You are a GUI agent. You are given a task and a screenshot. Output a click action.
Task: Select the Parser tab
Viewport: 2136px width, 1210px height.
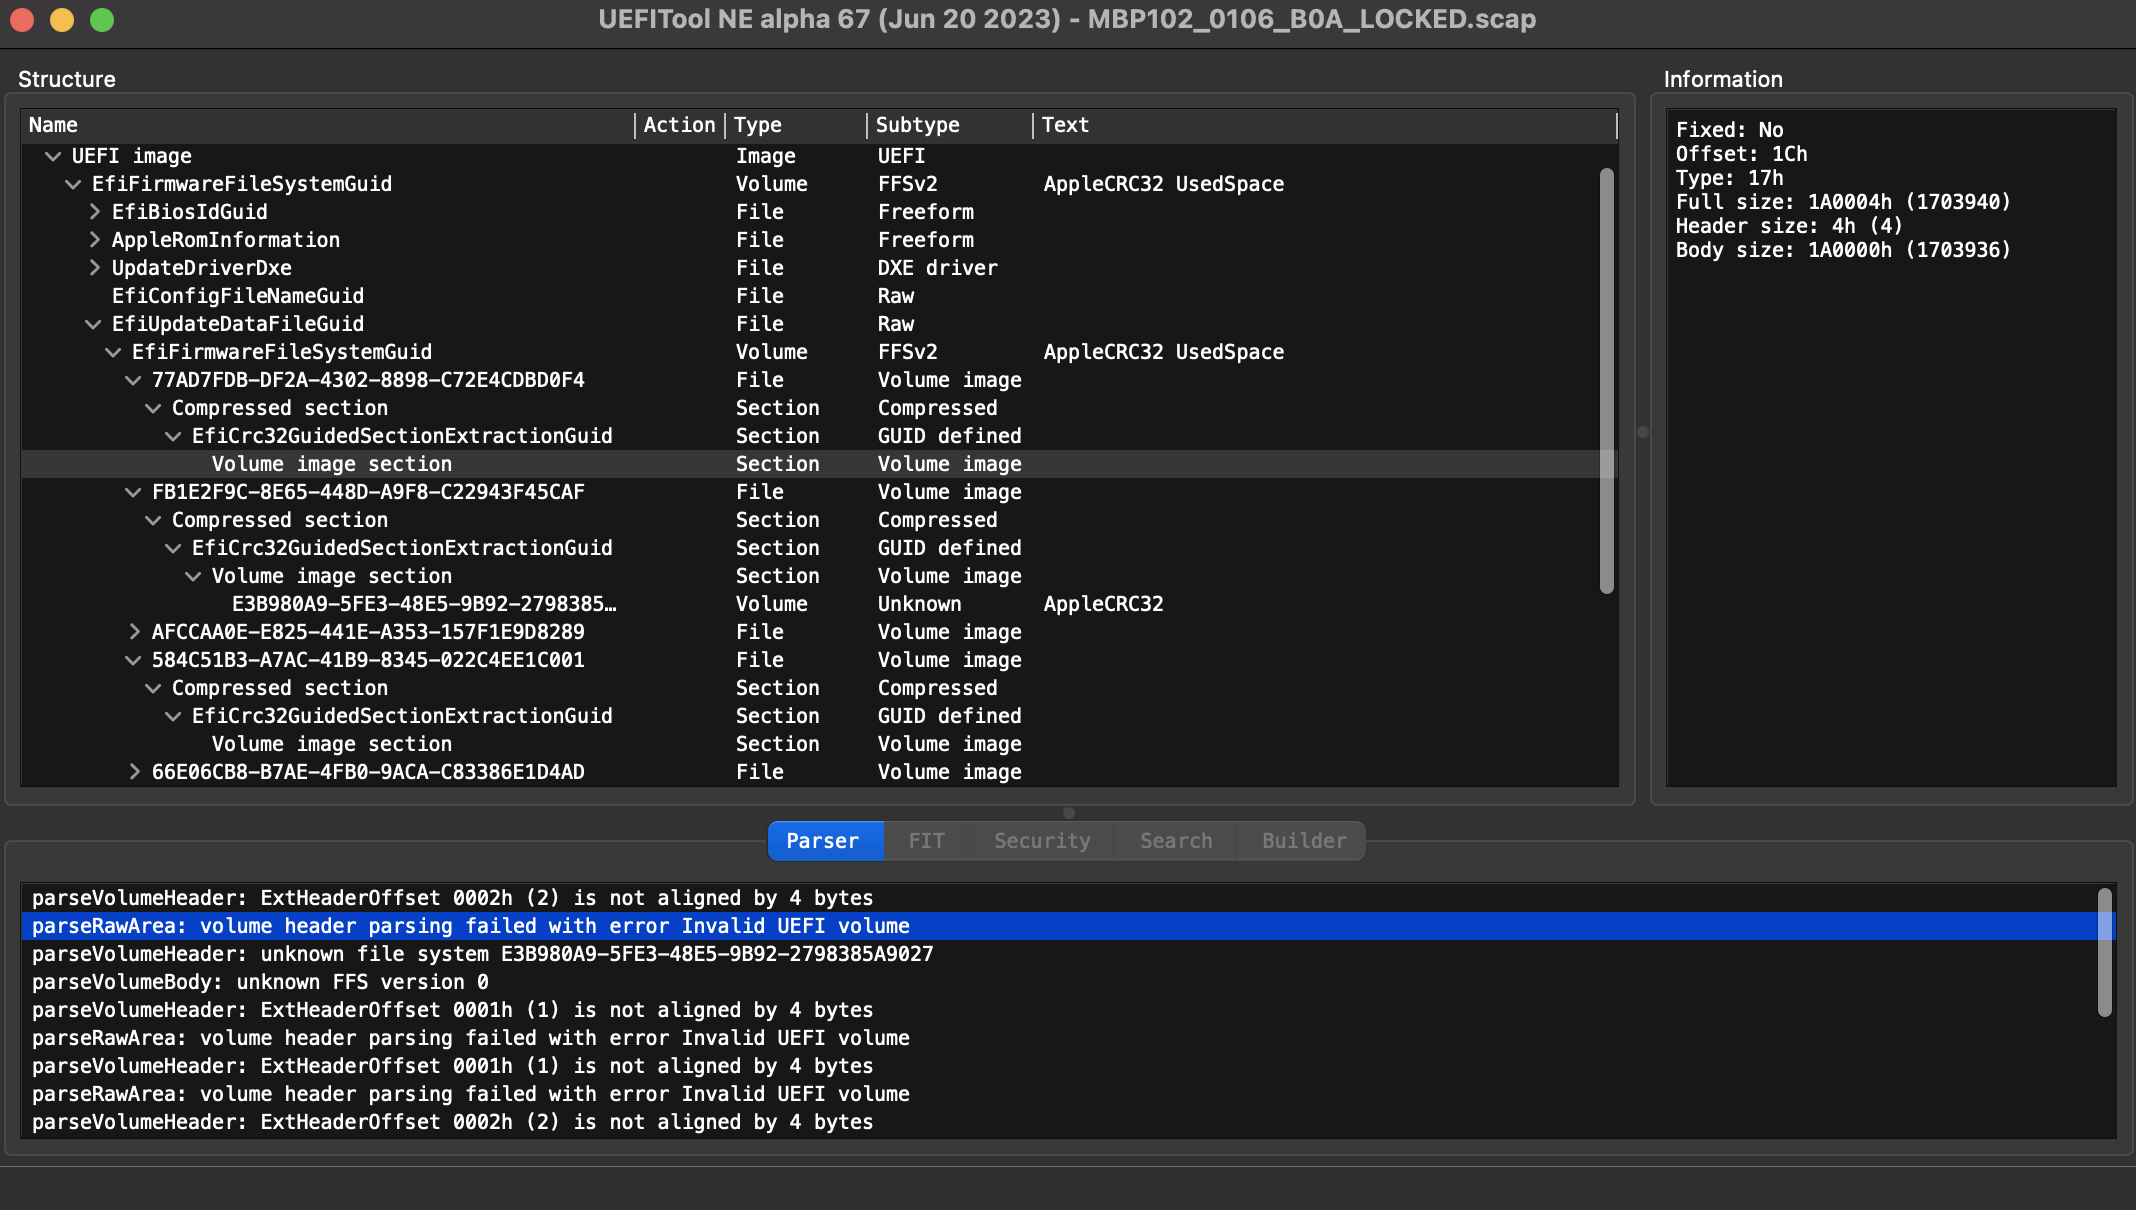pyautogui.click(x=823, y=840)
